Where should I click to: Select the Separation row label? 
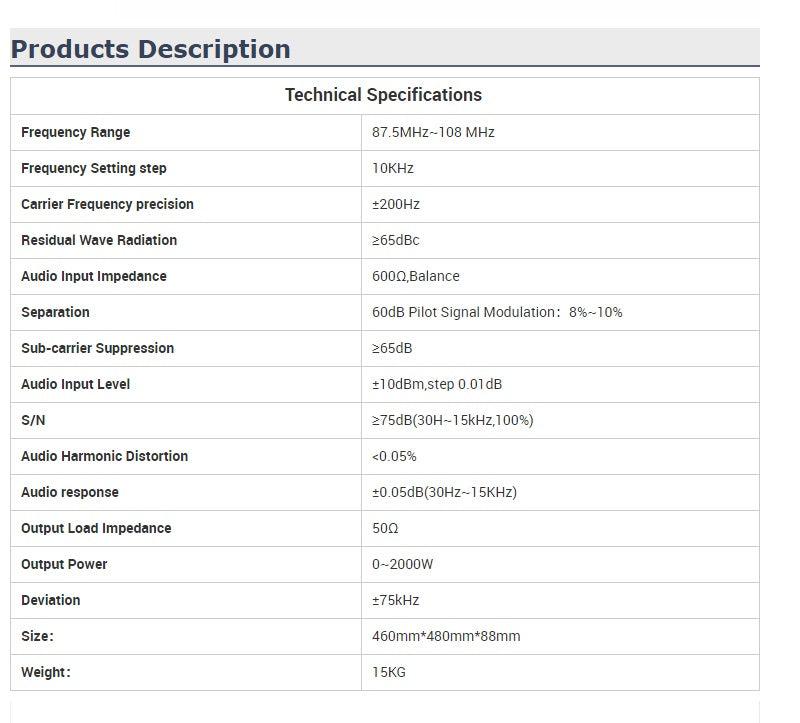[55, 312]
